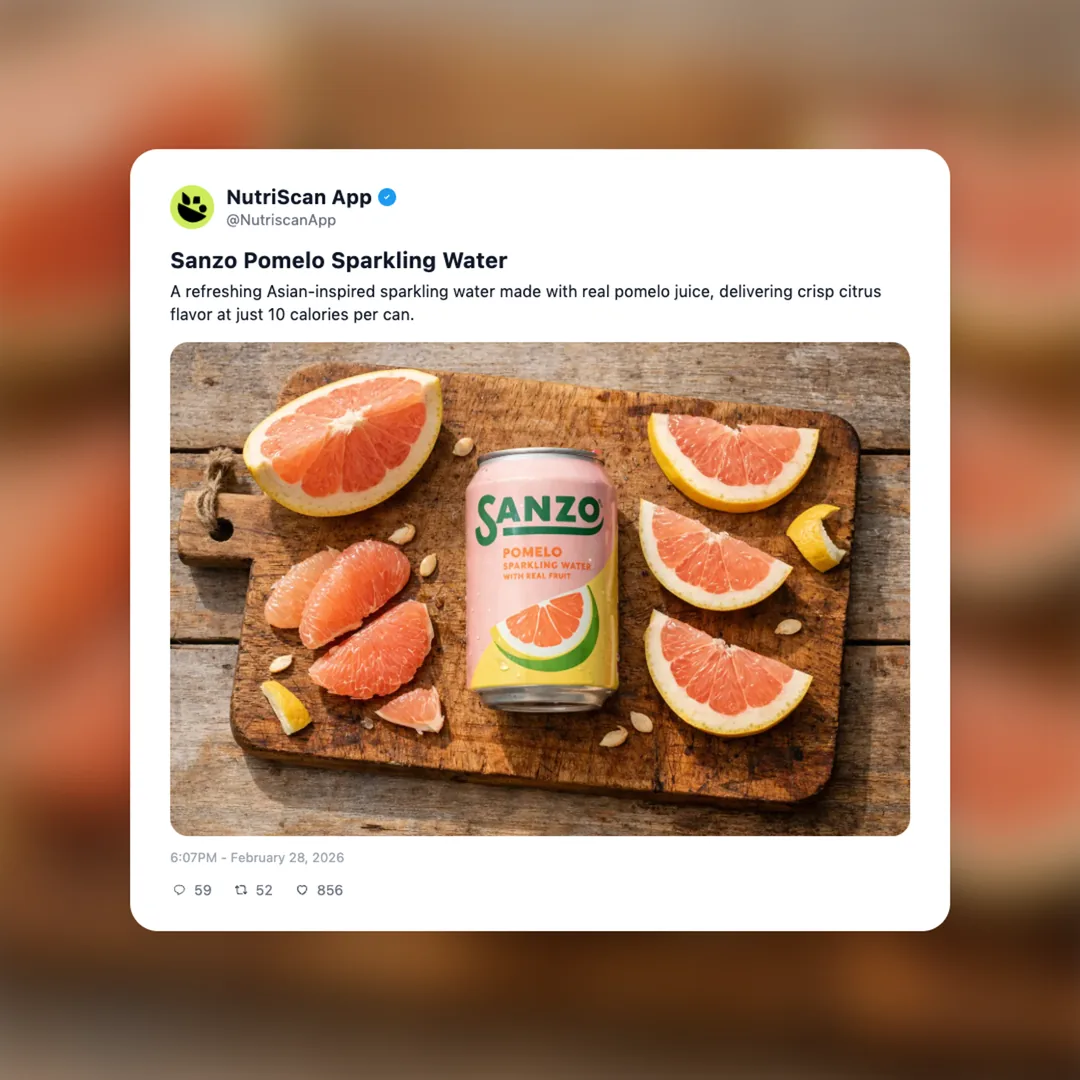Click the large pomelo half in the photo
This screenshot has height=1080, width=1080.
[x=343, y=442]
